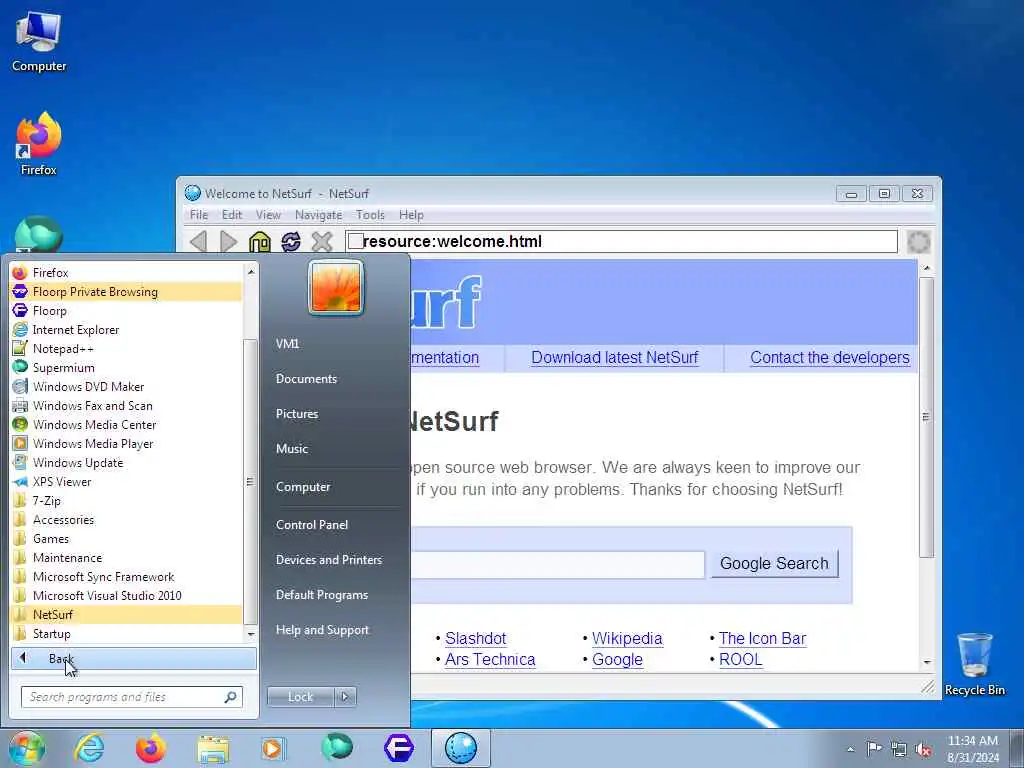The image size is (1024, 768).
Task: Select the Computer desktop icon
Action: pyautogui.click(x=39, y=42)
